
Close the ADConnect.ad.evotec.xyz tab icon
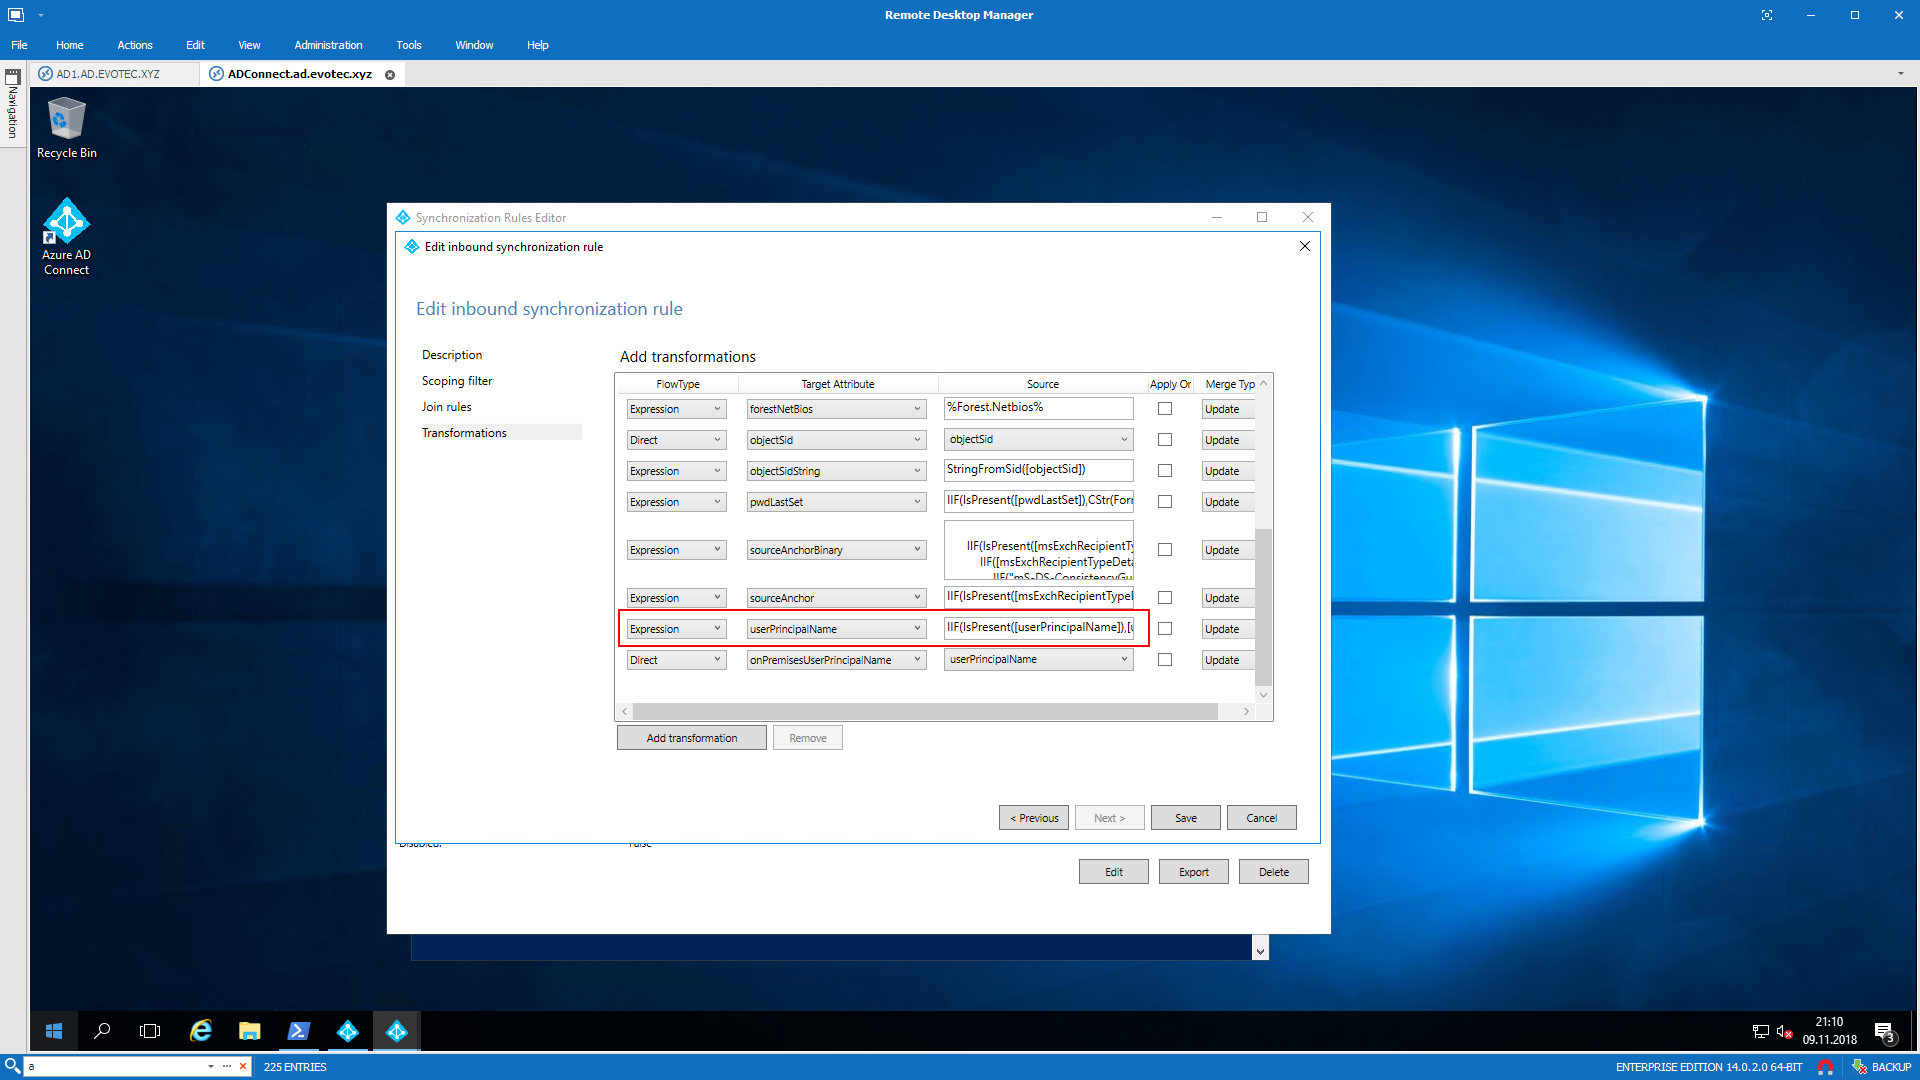390,75
